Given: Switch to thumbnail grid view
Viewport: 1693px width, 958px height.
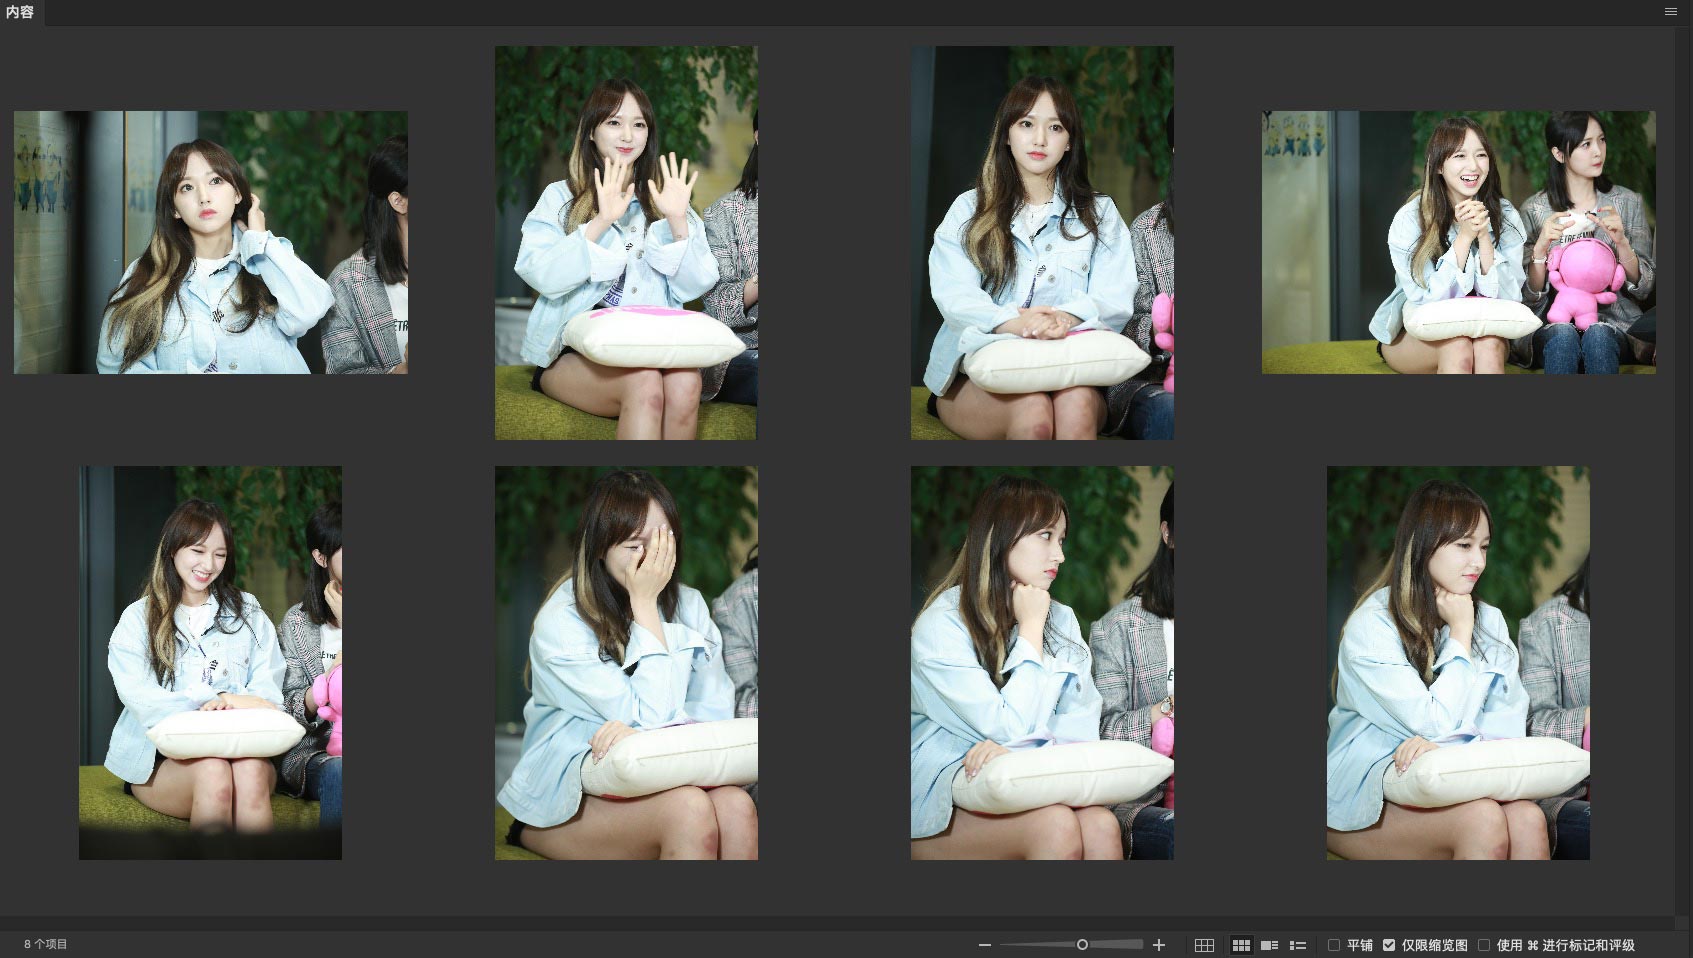Looking at the screenshot, I should [x=1241, y=945].
